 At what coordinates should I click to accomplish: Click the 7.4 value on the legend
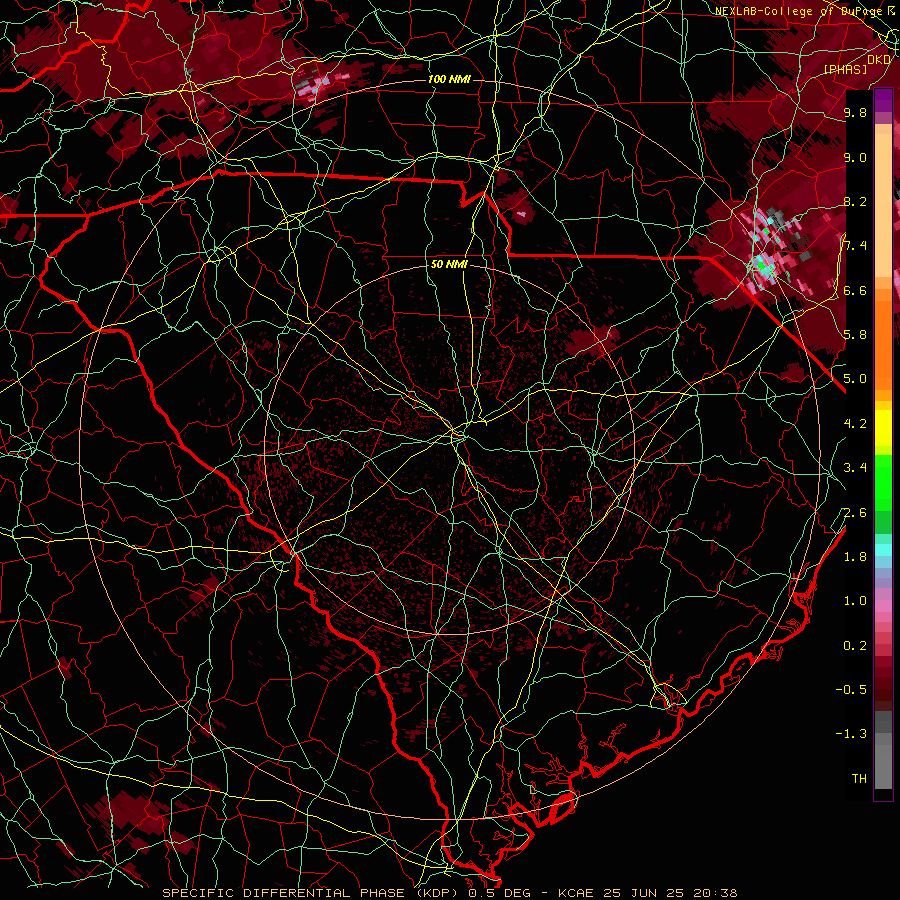pyautogui.click(x=855, y=246)
